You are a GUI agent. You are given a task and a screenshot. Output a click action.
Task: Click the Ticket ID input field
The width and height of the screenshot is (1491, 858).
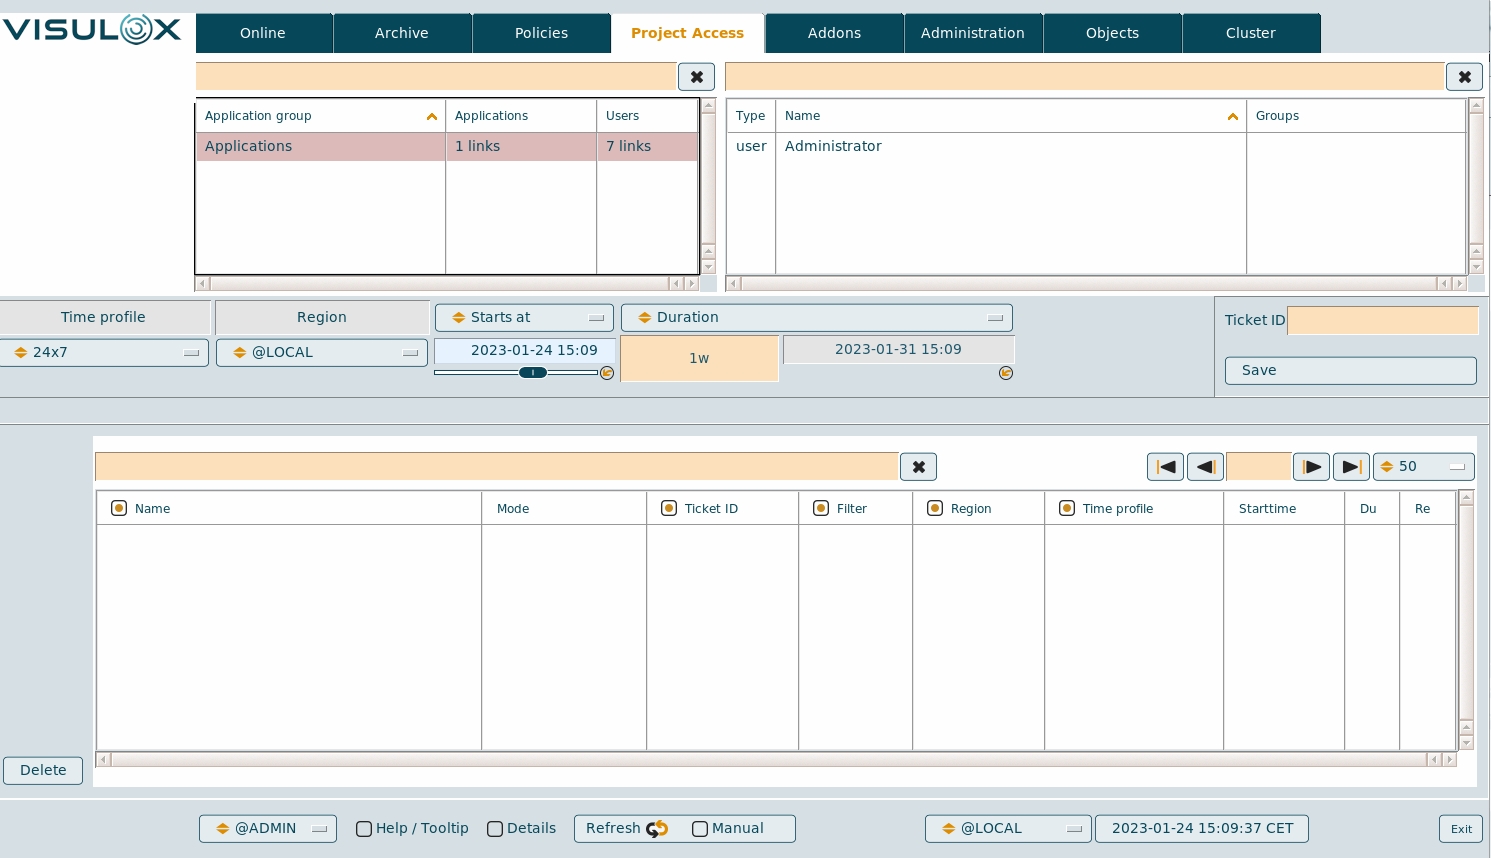tap(1382, 320)
